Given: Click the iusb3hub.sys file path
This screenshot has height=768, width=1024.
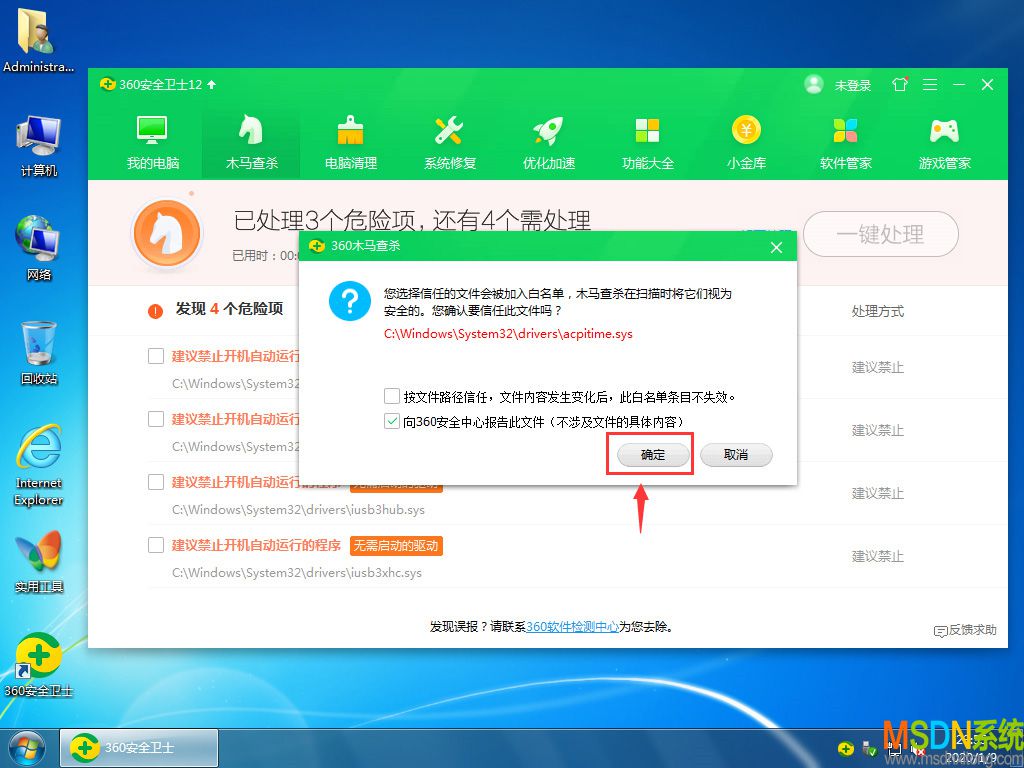Looking at the screenshot, I should [x=298, y=509].
